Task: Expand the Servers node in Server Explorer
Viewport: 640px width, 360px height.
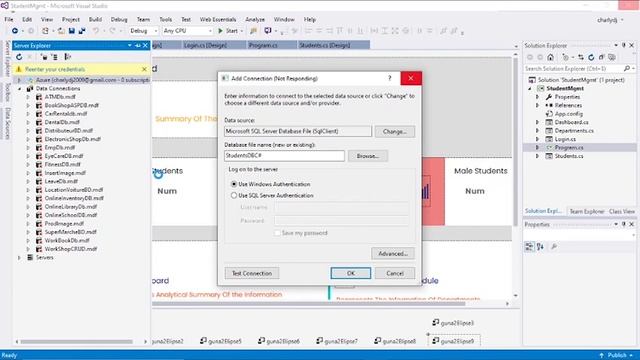Action: coord(19,258)
